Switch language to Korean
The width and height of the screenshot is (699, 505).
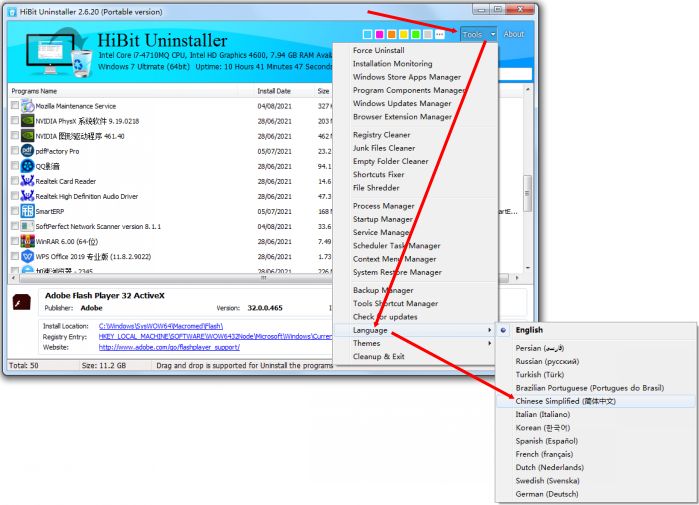click(543, 428)
